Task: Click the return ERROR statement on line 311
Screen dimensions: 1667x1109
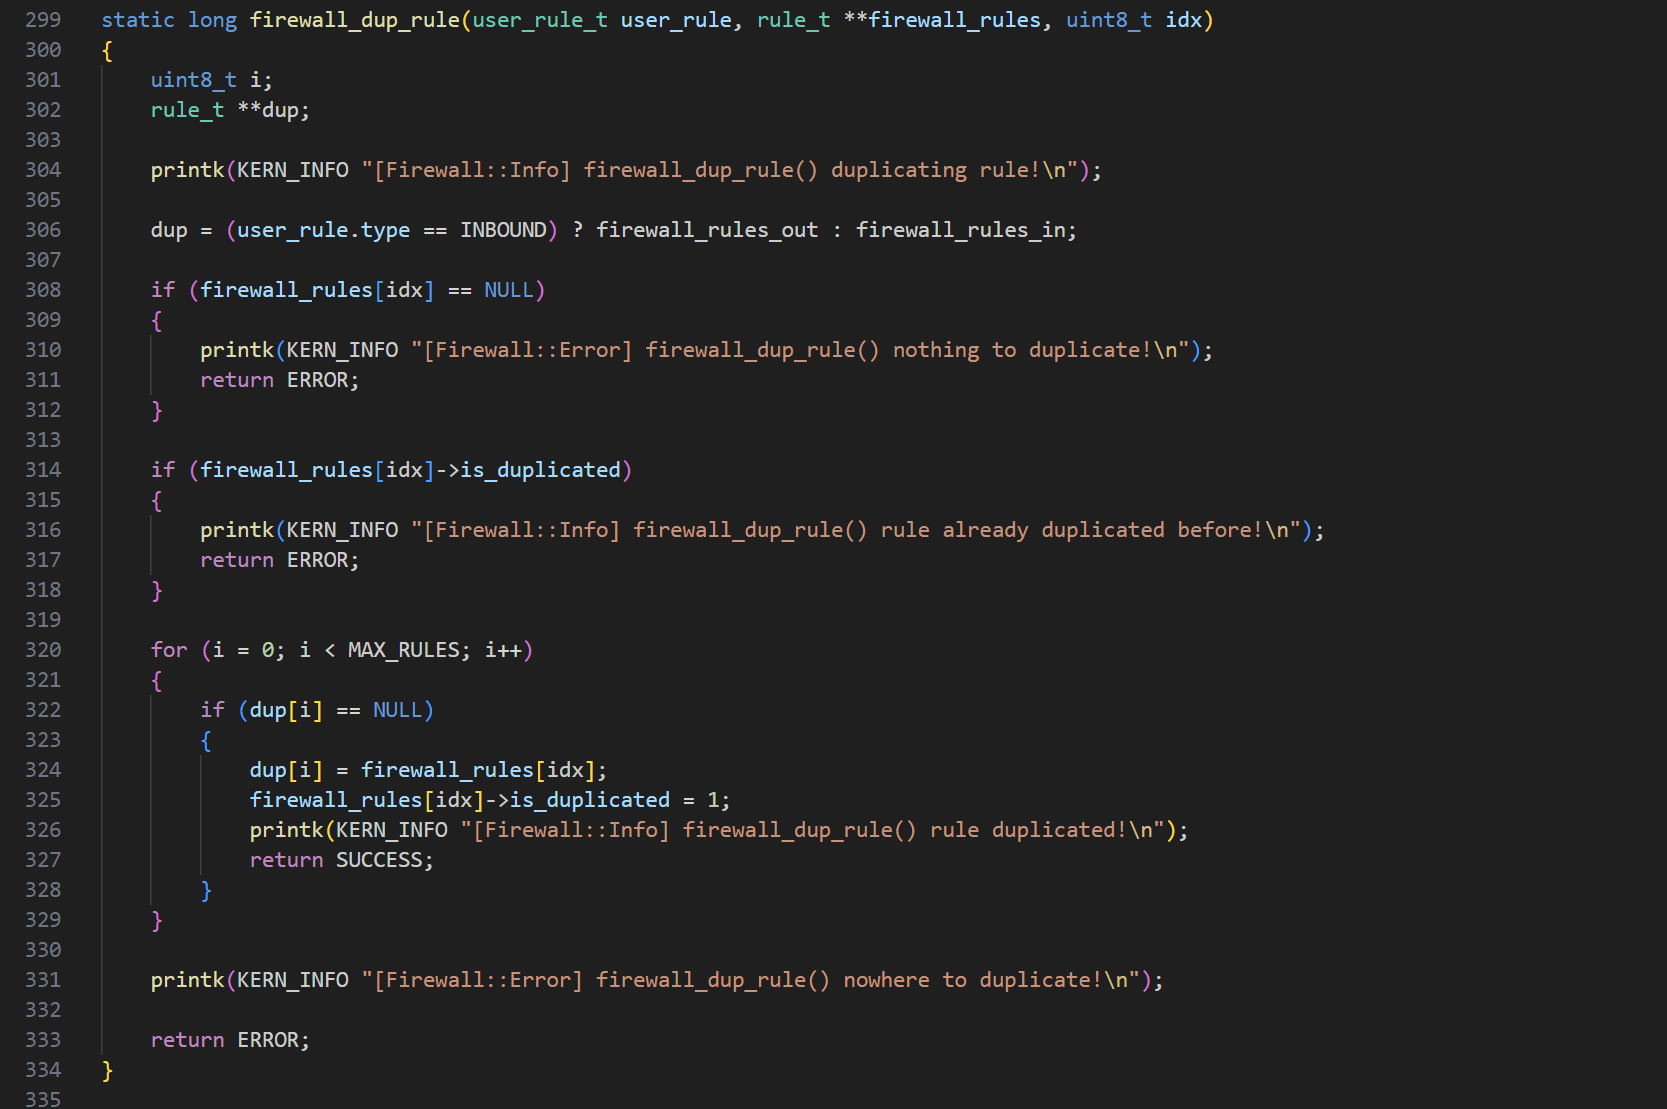Action: pyautogui.click(x=279, y=379)
